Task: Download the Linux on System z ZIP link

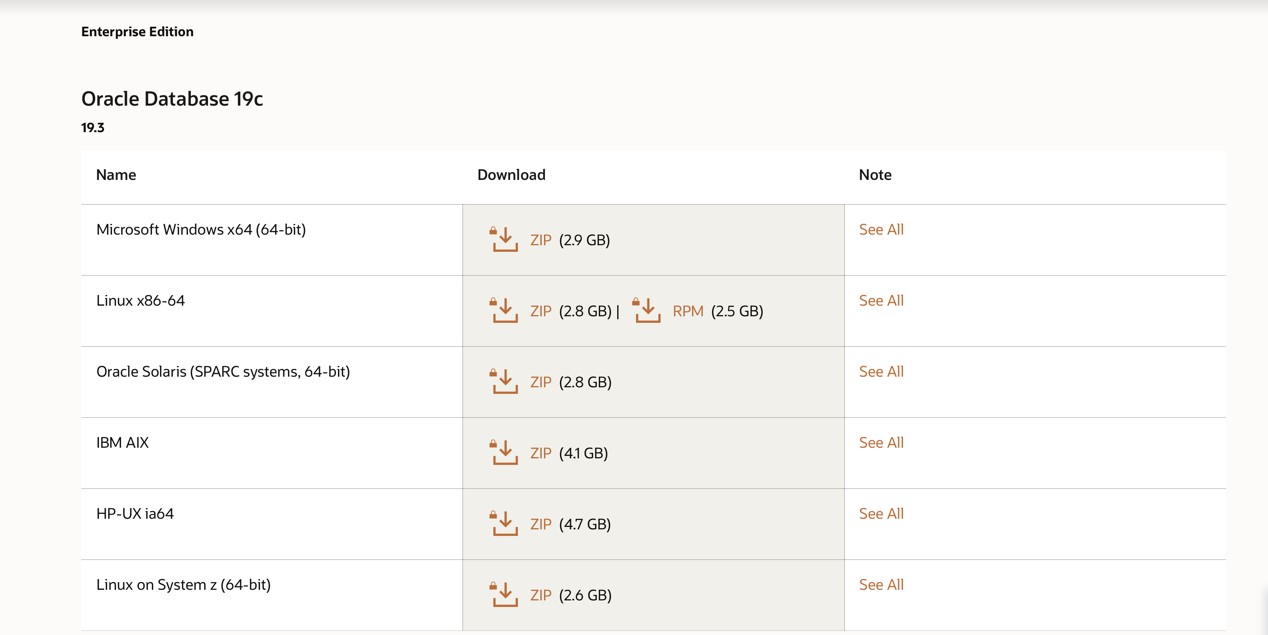Action: (x=541, y=595)
